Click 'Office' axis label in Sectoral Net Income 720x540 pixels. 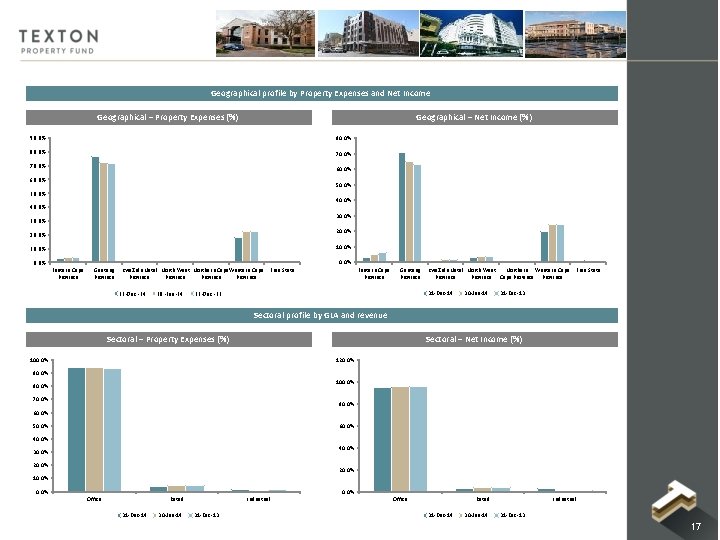400,499
